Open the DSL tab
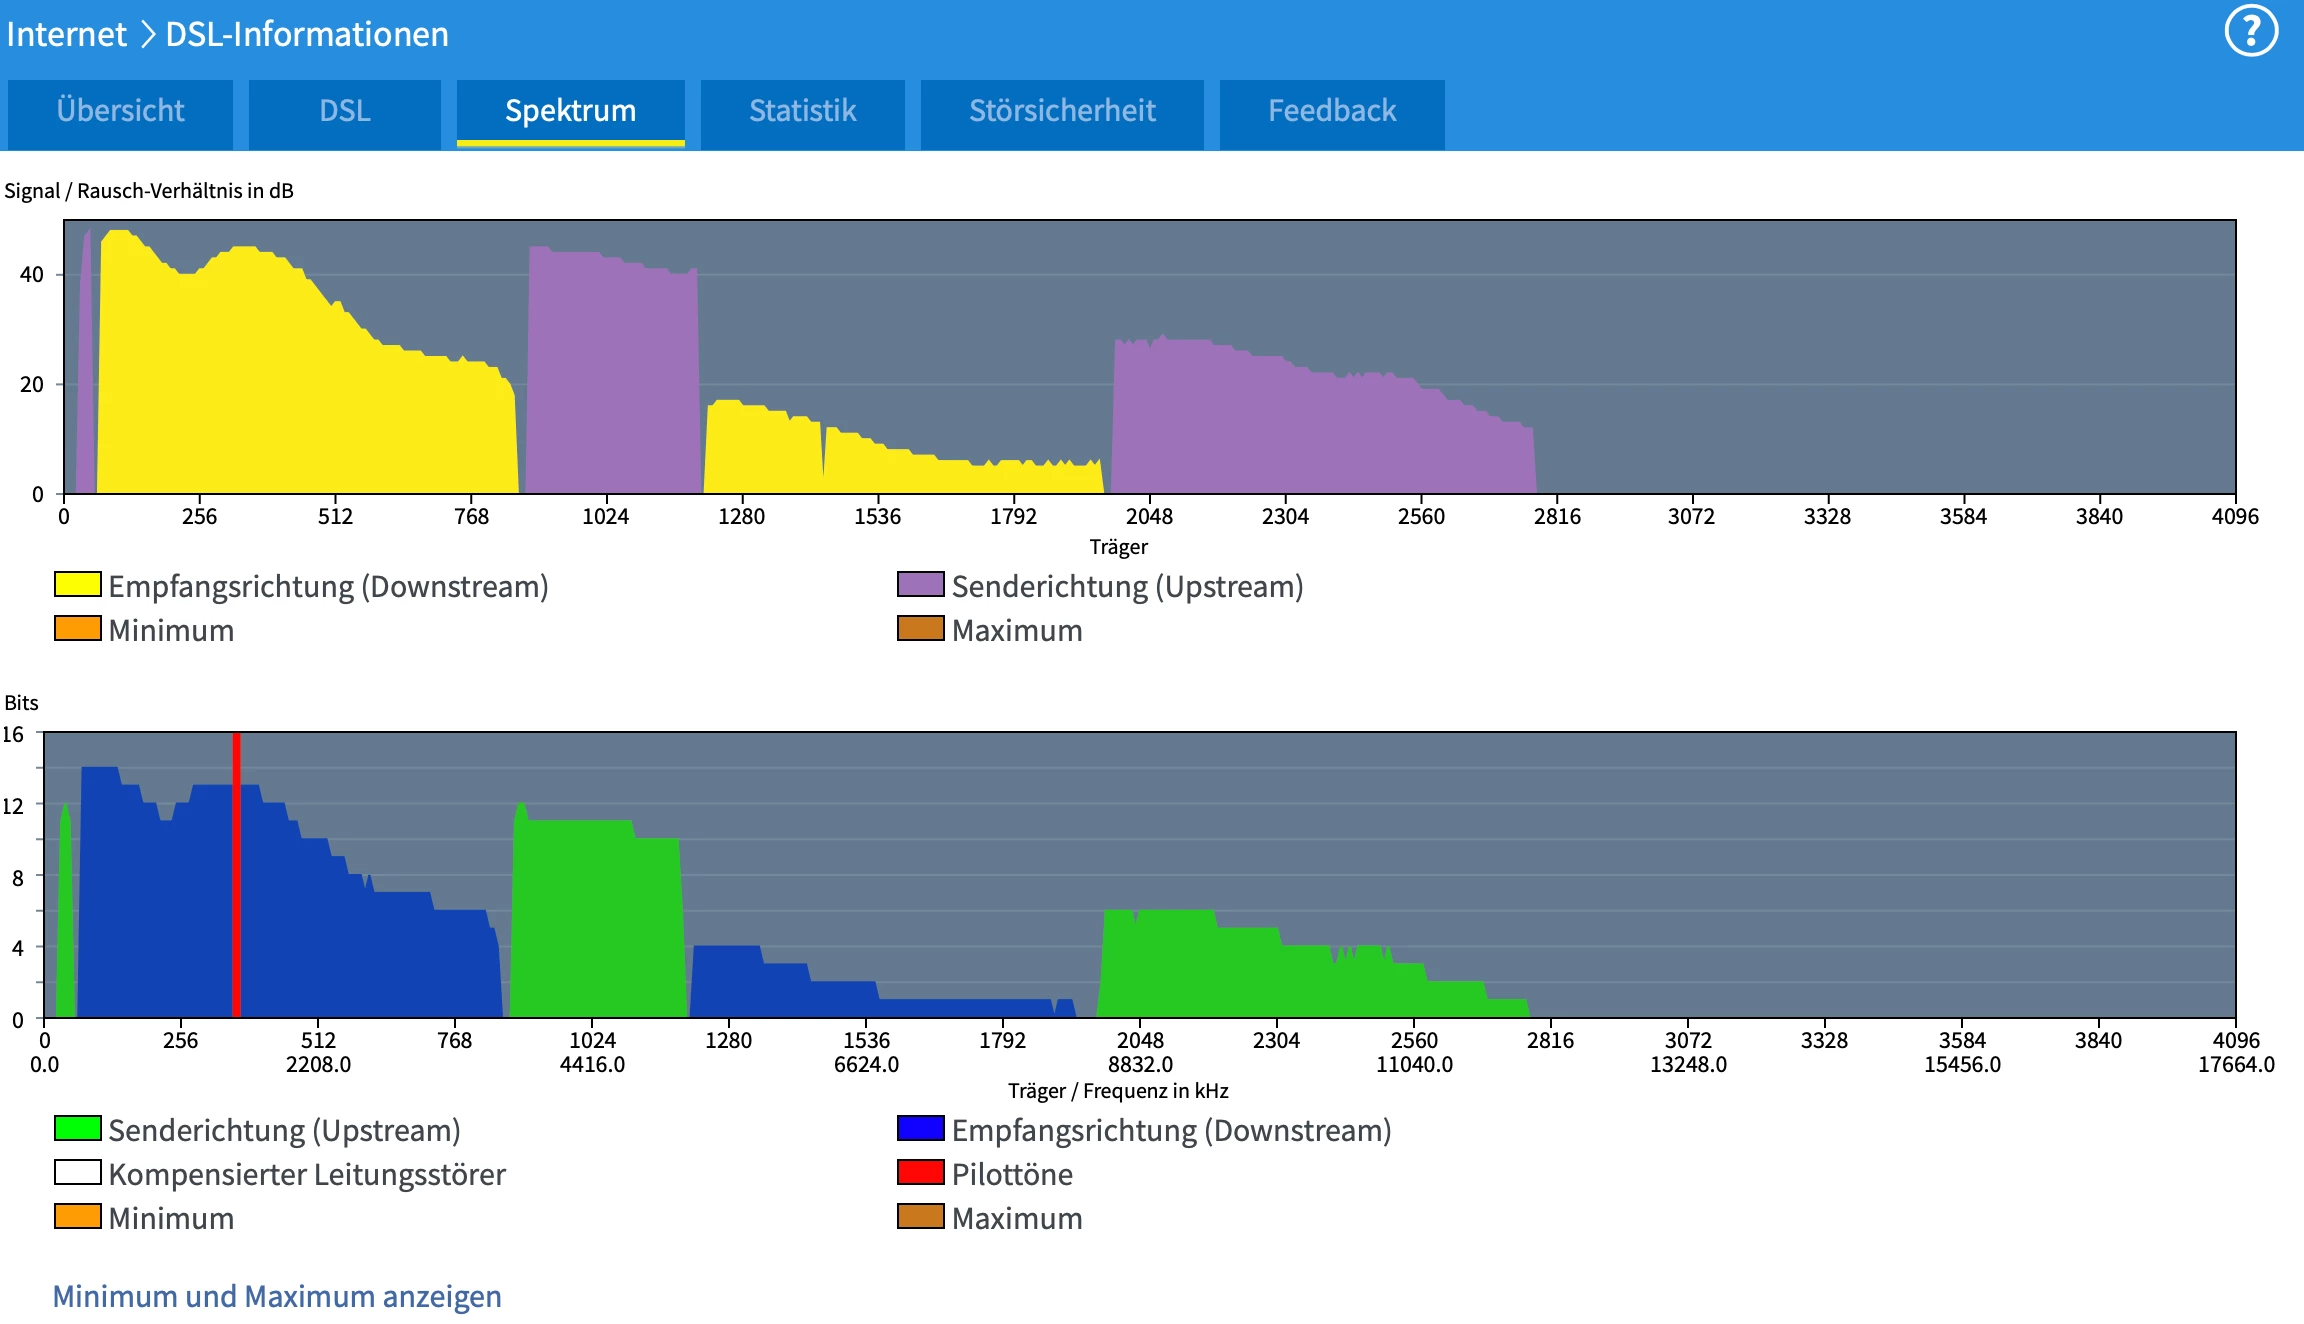The width and height of the screenshot is (2304, 1324). tap(344, 111)
